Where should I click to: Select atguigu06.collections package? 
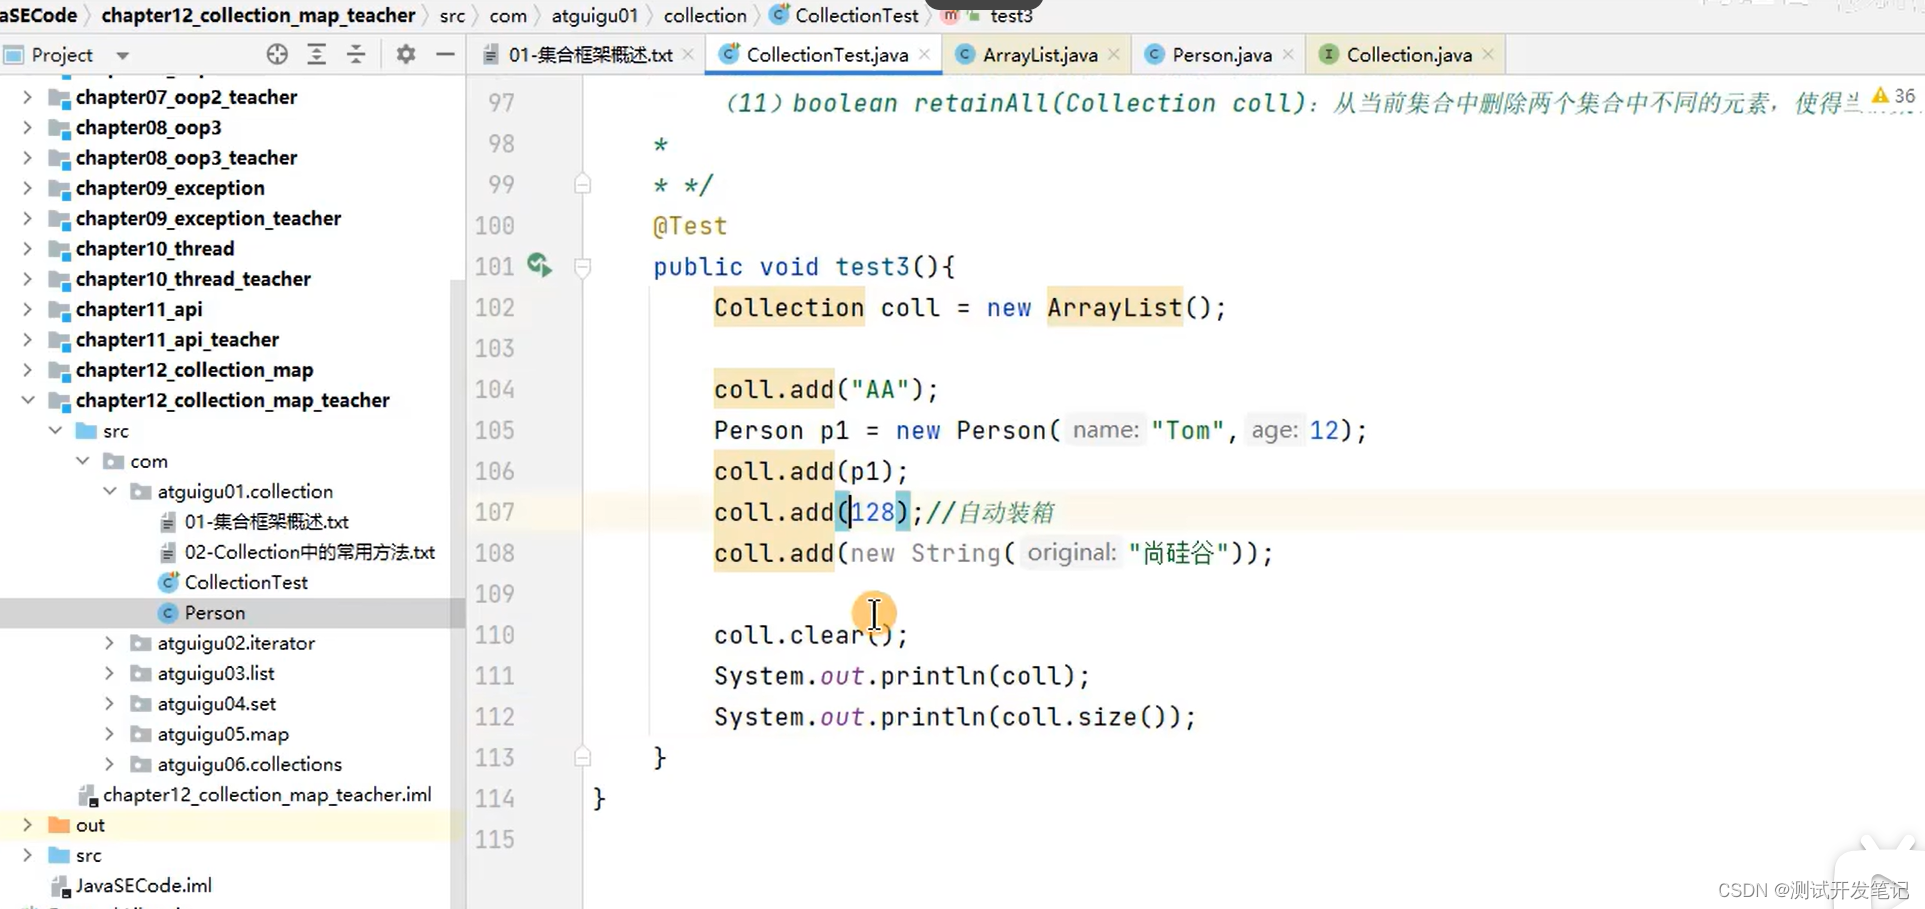[x=249, y=764]
